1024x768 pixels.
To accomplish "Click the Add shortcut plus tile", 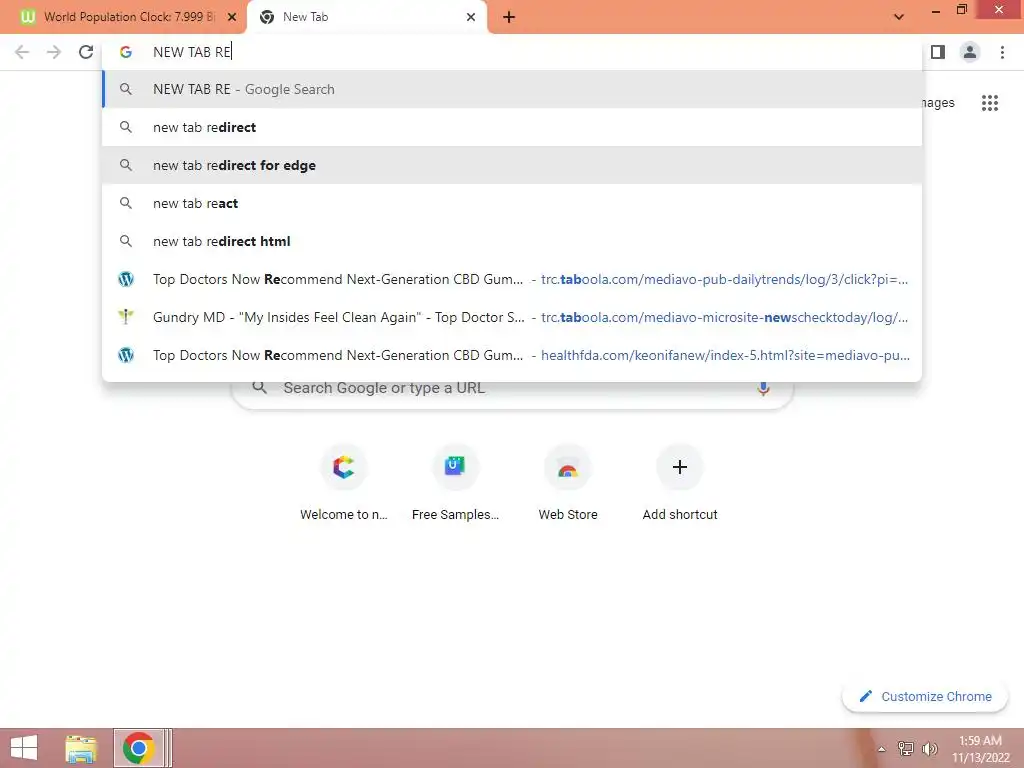I will tap(680, 482).
